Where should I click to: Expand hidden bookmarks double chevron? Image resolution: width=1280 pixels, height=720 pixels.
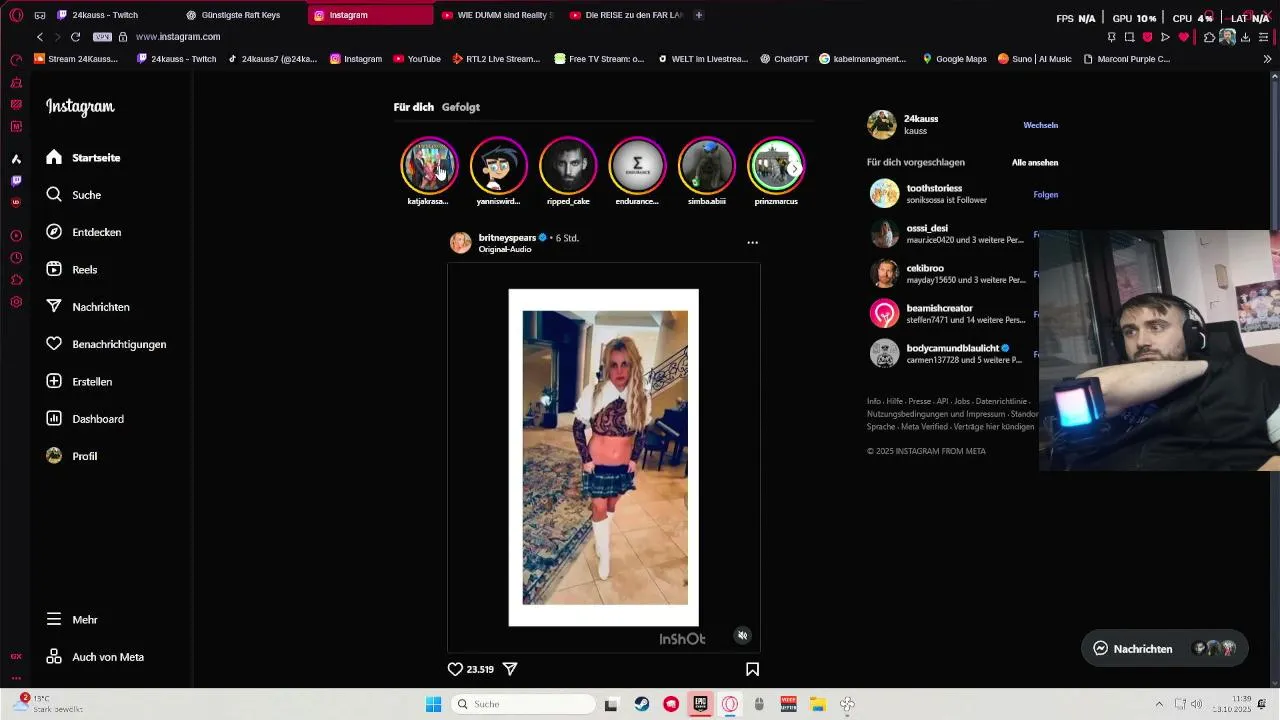coord(1268,59)
